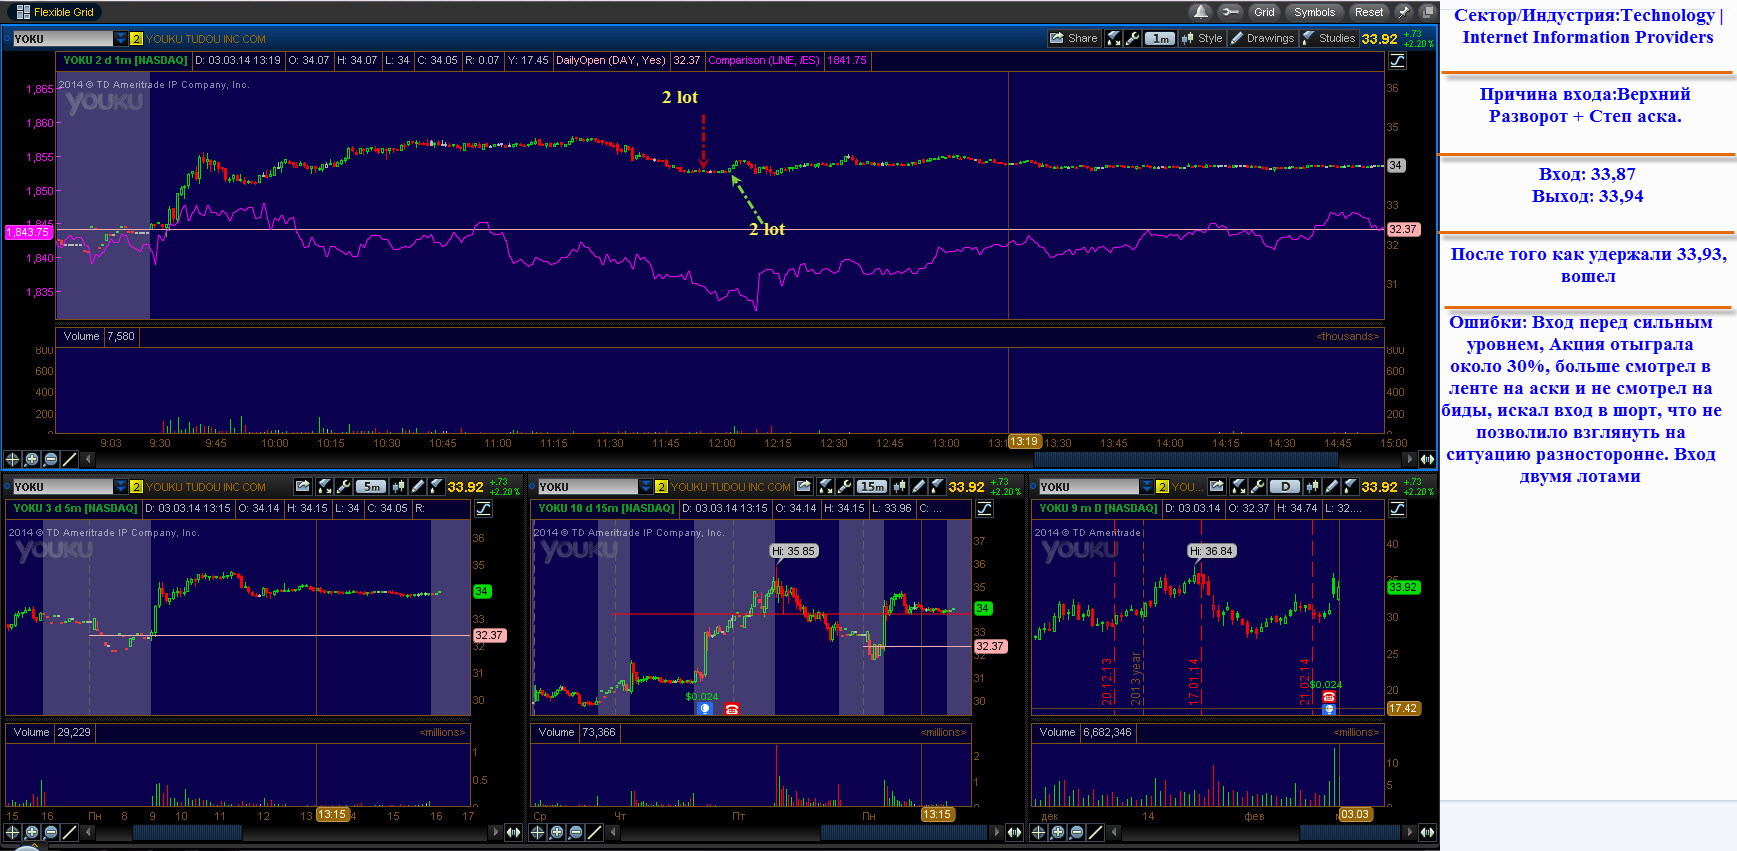Open pencil drawings icon on 5m chart
Screen dimensions: 1737x851
418,486
